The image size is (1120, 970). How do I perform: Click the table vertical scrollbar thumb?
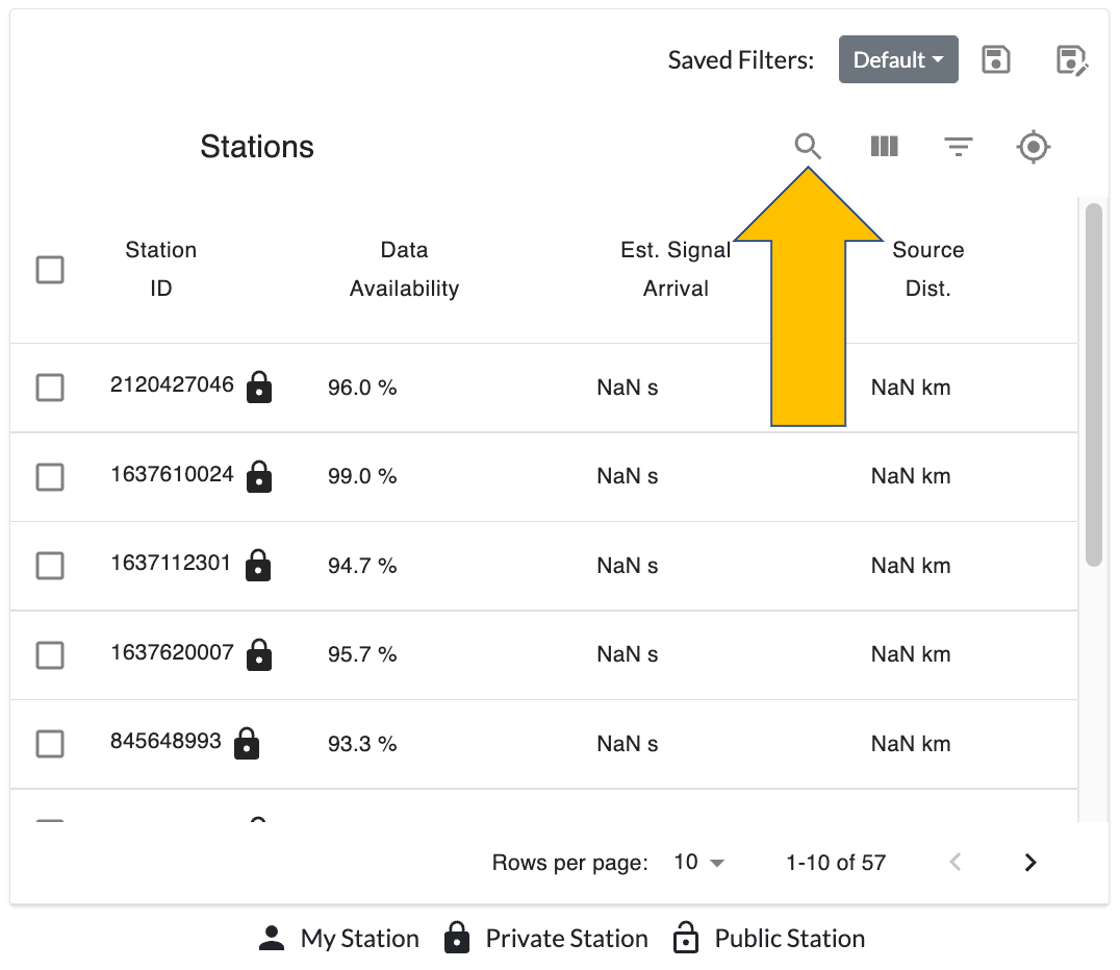point(1094,385)
